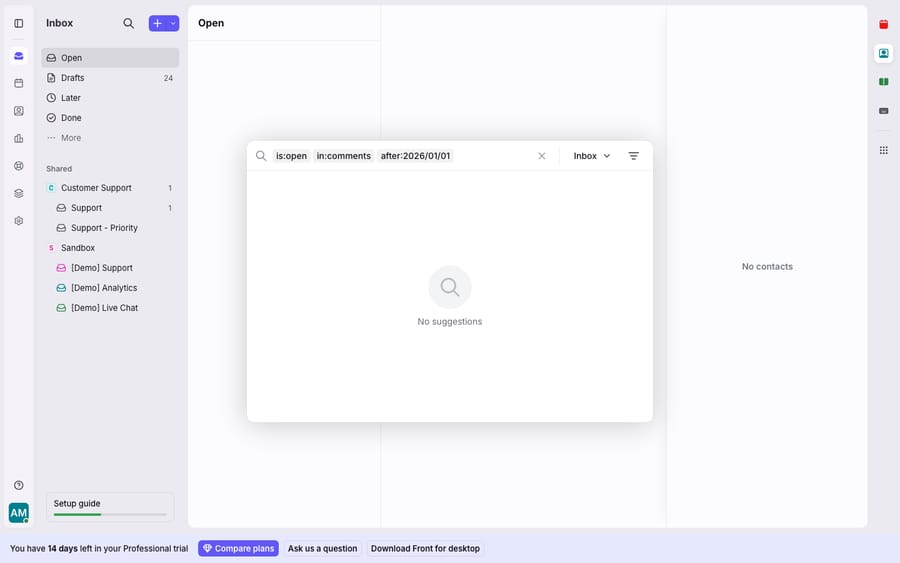Open the green book icon in right rail
This screenshot has height=563, width=900.
tap(884, 82)
